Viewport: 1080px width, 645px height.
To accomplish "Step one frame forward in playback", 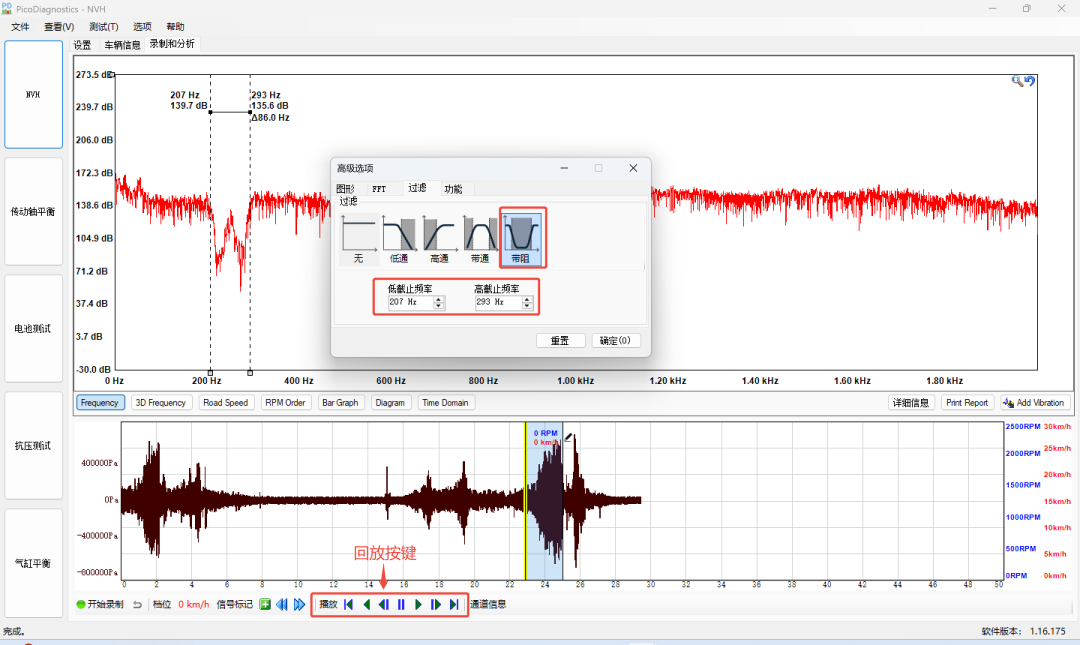I will 435,604.
